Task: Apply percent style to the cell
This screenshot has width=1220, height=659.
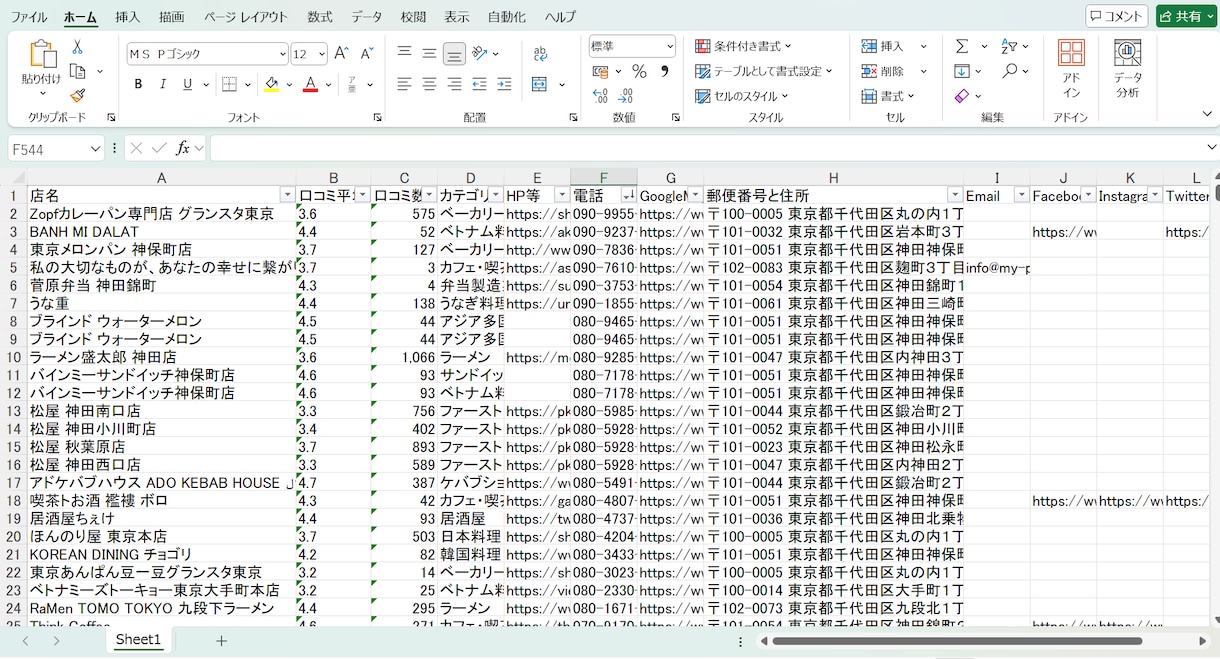Action: [x=639, y=72]
